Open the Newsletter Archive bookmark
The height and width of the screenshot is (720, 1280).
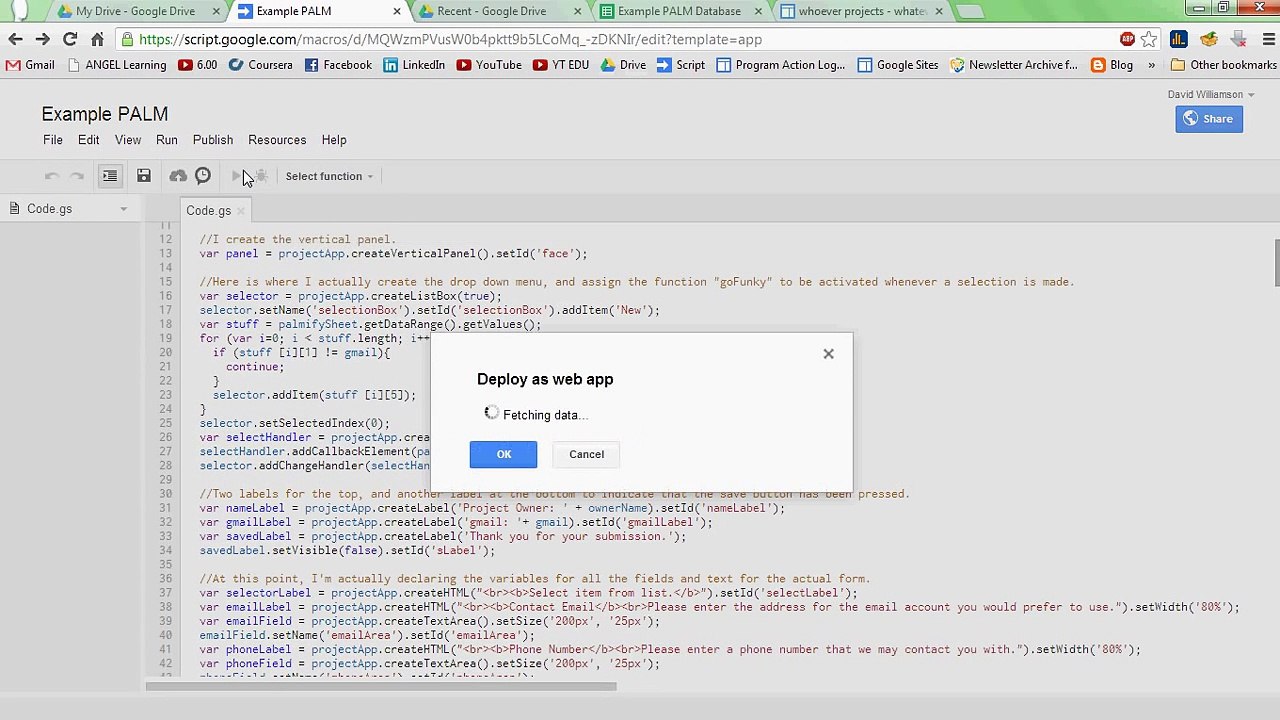pyautogui.click(x=1014, y=65)
